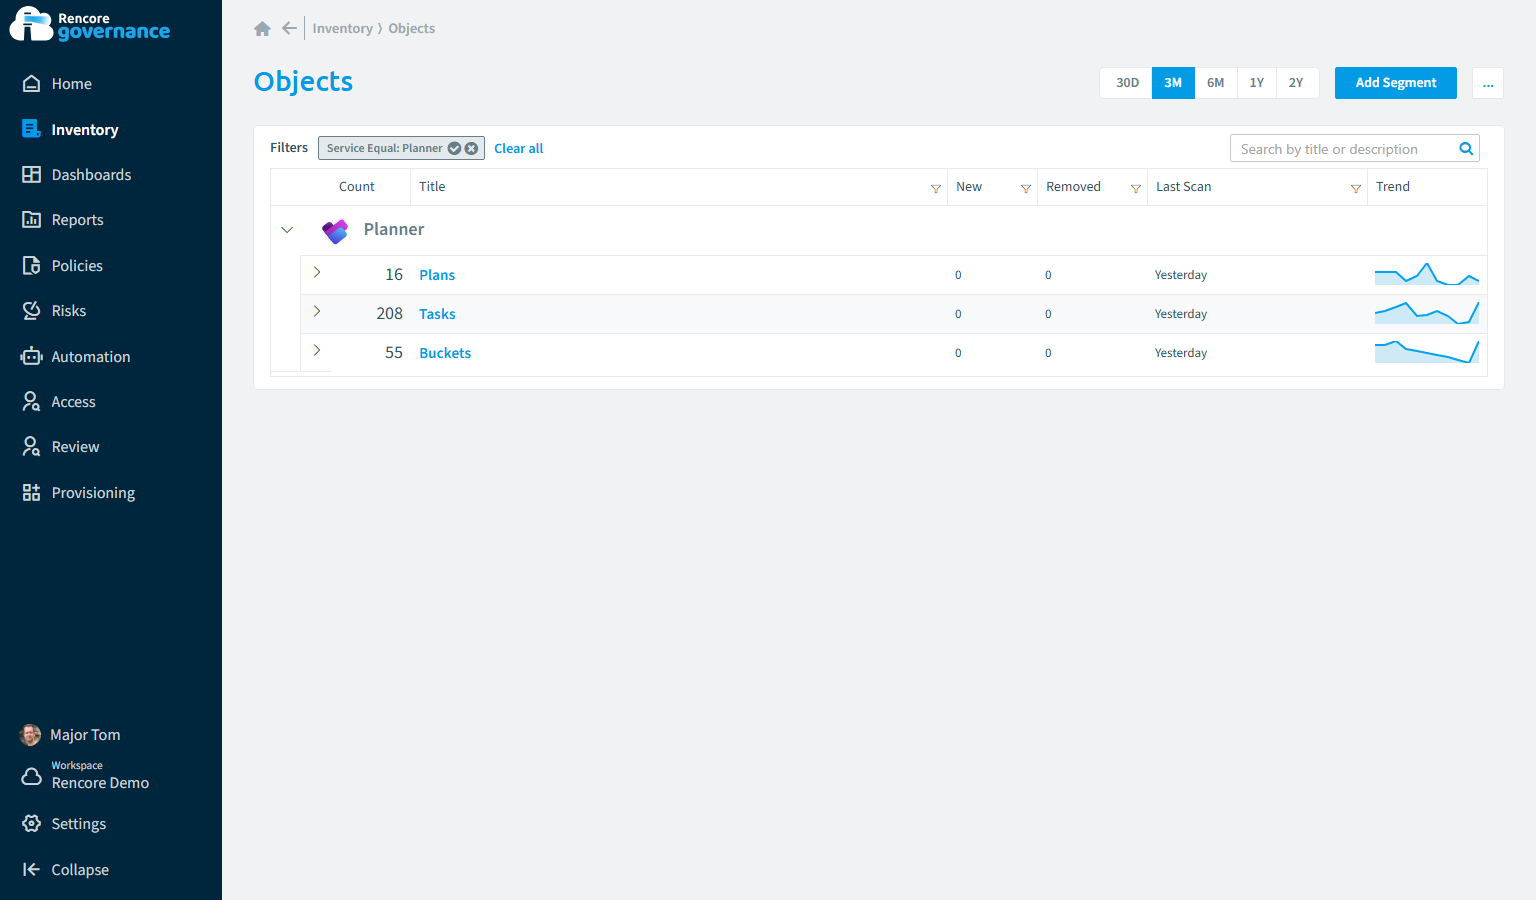Navigate to Inventory breadcrumb link
This screenshot has height=900, width=1536.
(x=342, y=29)
